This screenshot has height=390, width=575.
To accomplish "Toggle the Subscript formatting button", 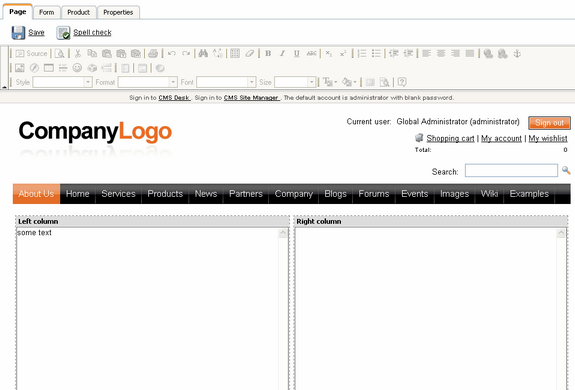I will (329, 54).
